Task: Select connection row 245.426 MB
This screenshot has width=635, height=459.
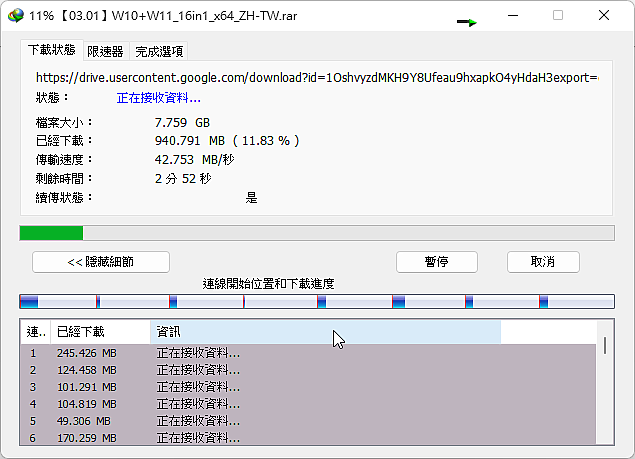Action: (x=308, y=353)
